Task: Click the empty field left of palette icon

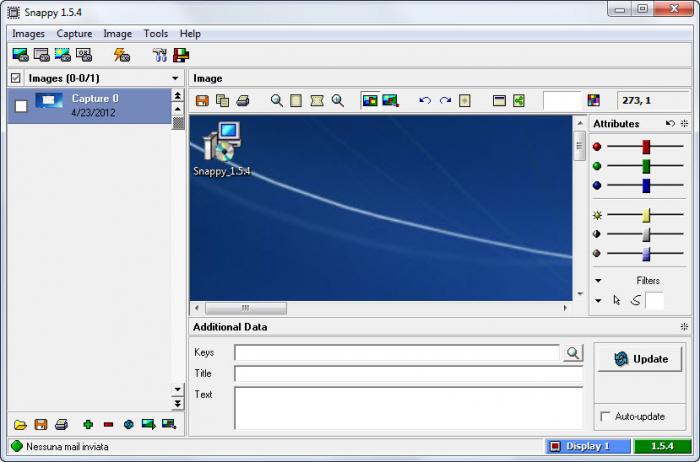Action: (x=562, y=100)
